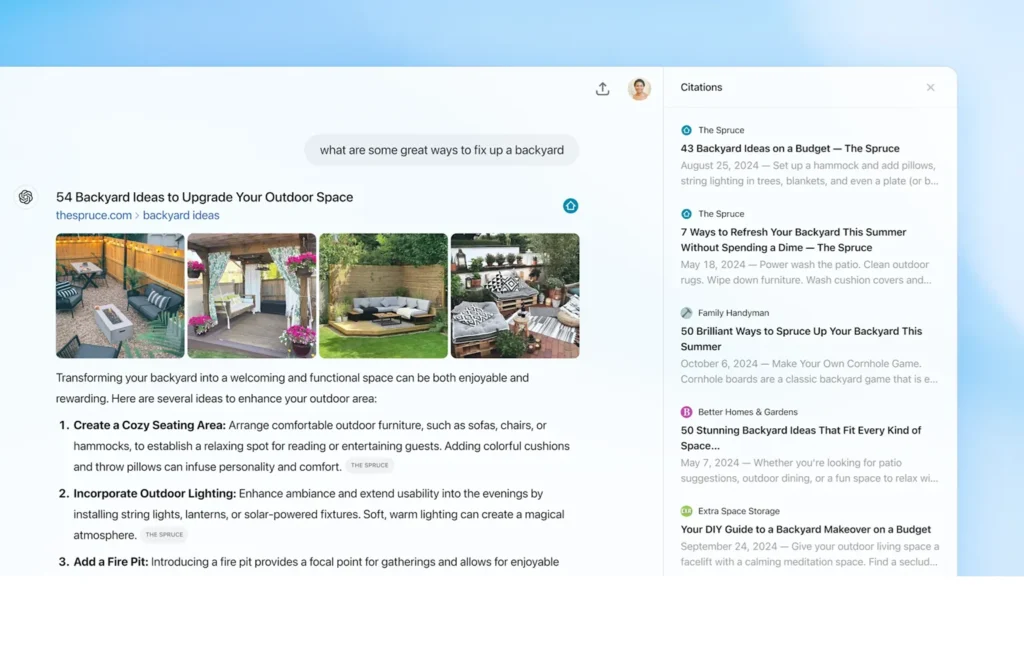Click the 'September 24, 2024' citation snippet
Image resolution: width=1024 pixels, height=657 pixels.
[x=810, y=554]
